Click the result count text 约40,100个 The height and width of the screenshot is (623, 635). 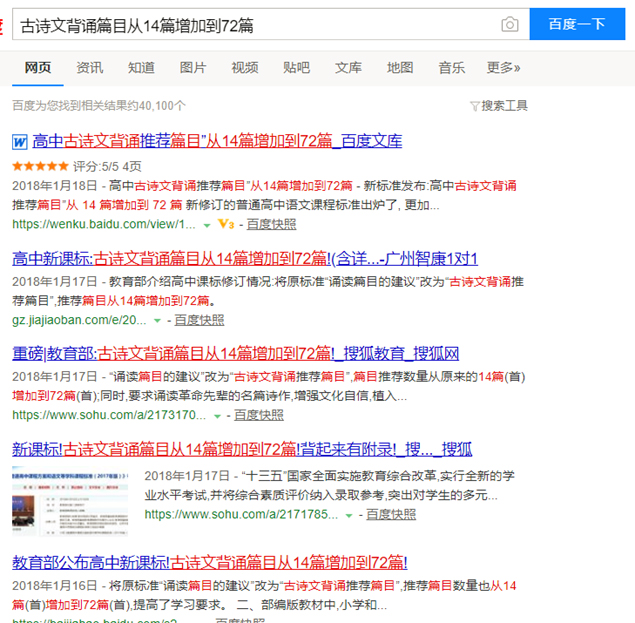click(x=158, y=106)
